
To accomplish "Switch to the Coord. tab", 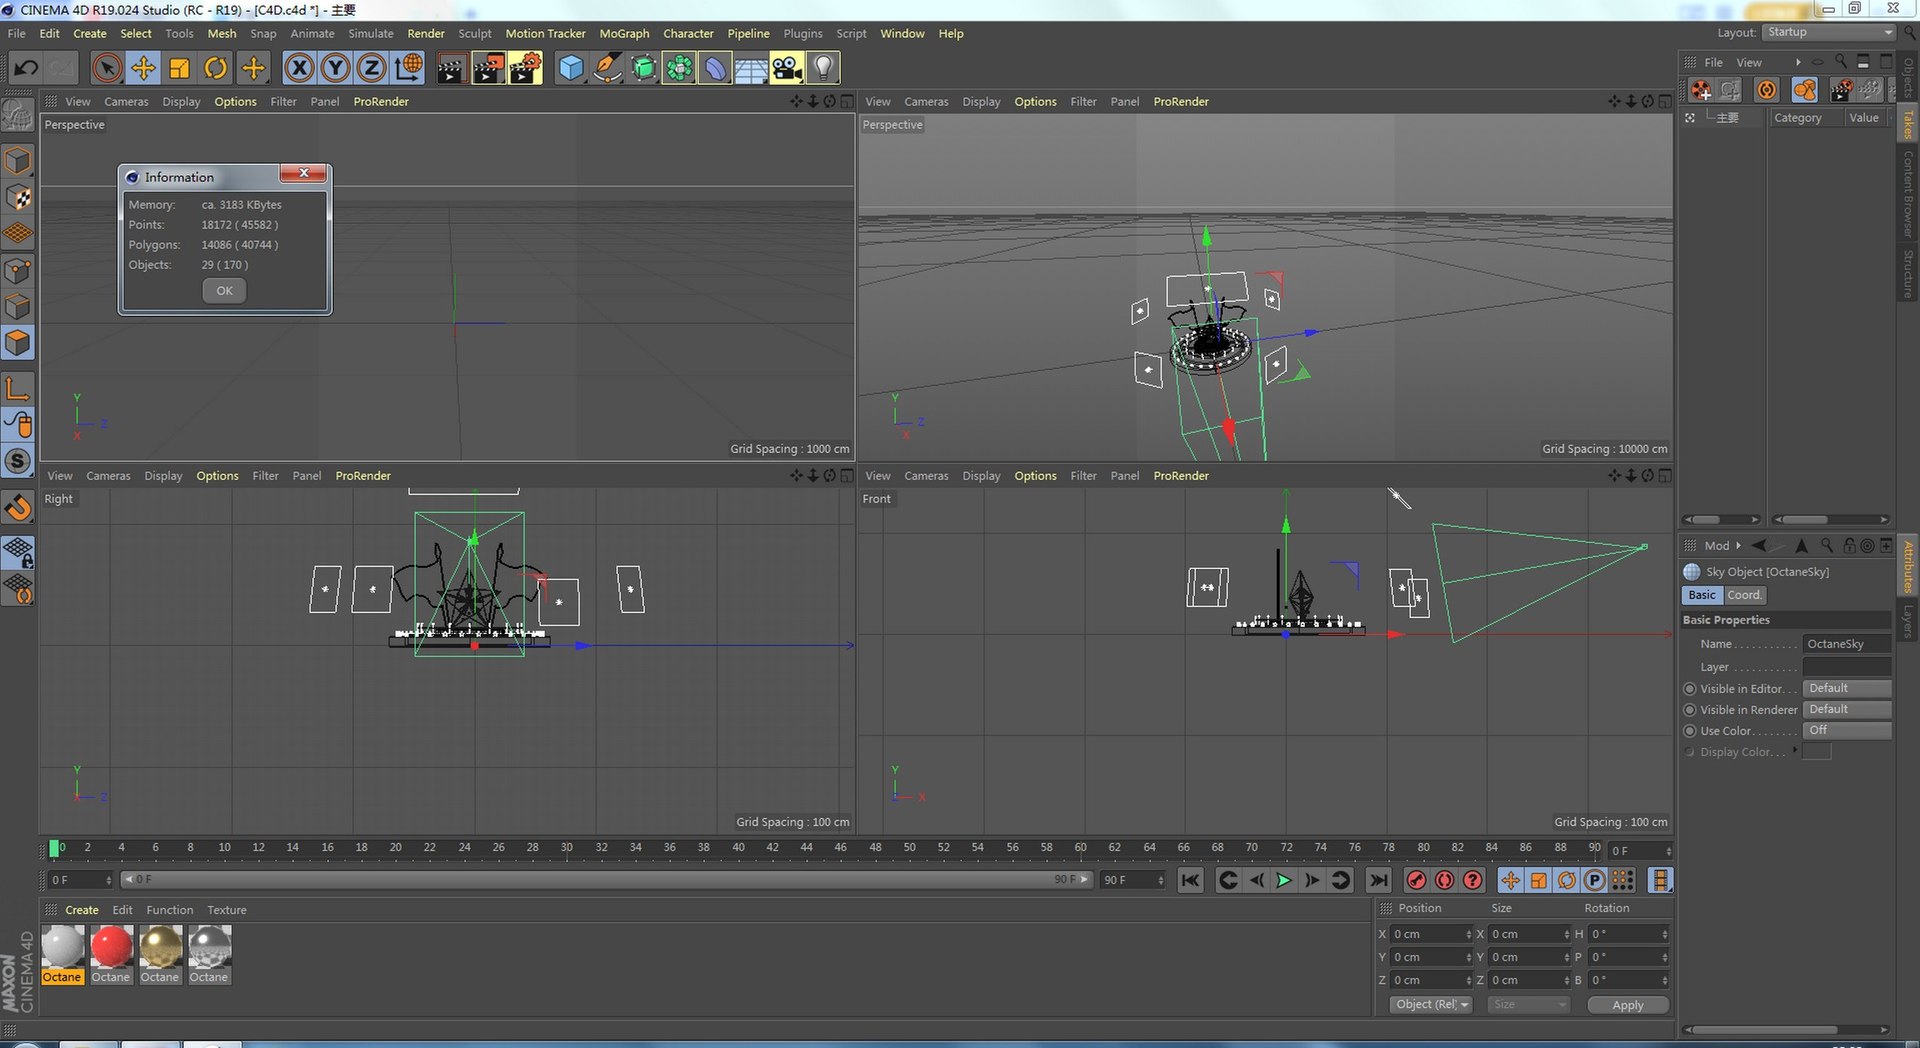I will pyautogui.click(x=1744, y=595).
